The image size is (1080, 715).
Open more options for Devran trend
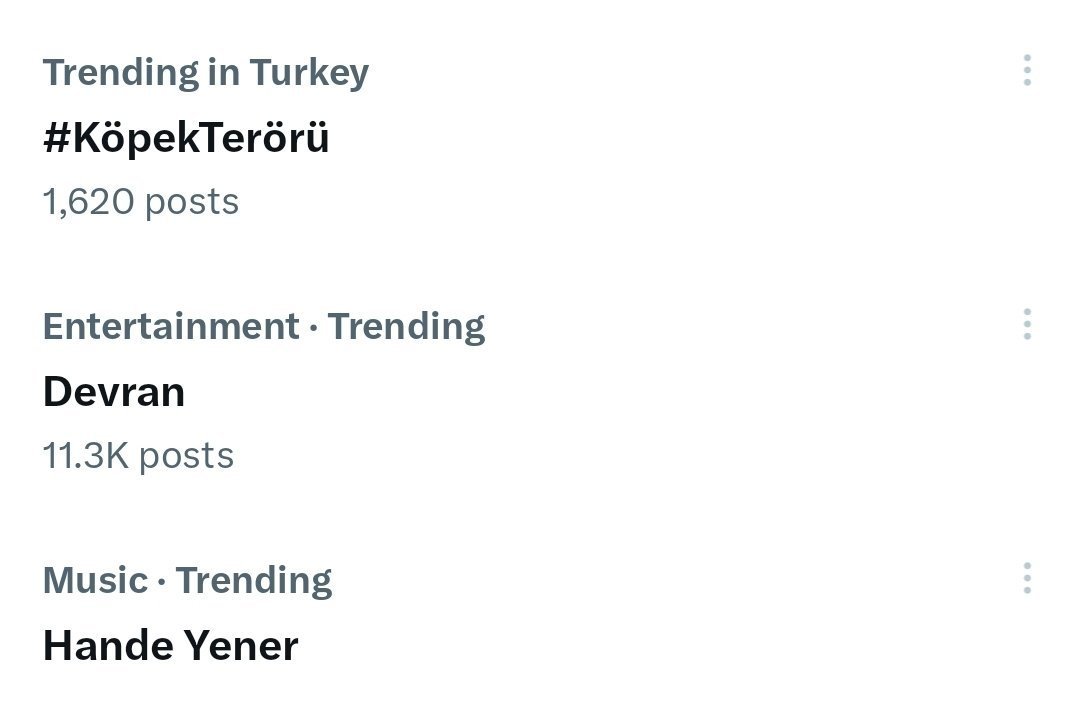click(1027, 325)
